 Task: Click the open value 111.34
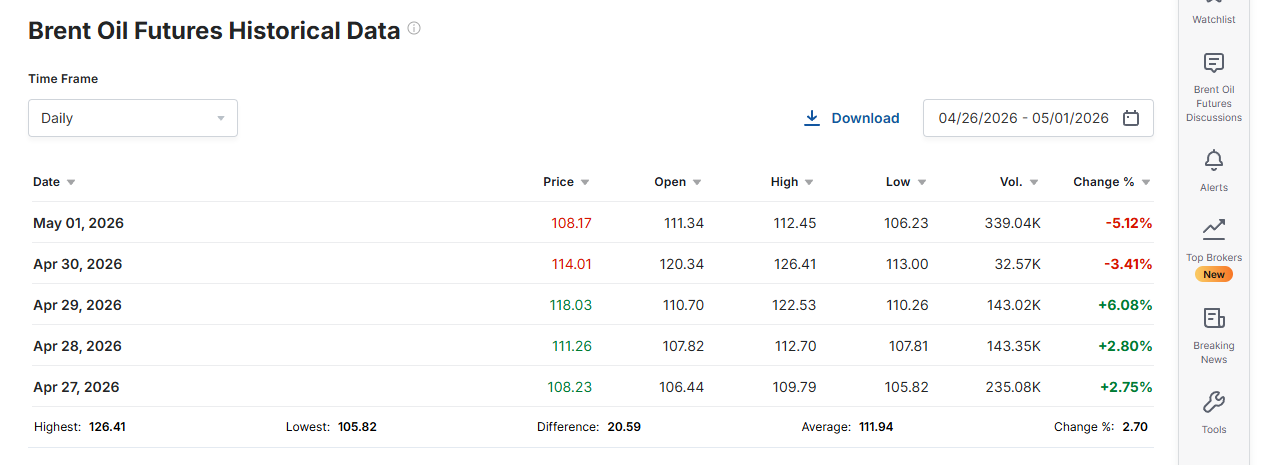coord(684,223)
